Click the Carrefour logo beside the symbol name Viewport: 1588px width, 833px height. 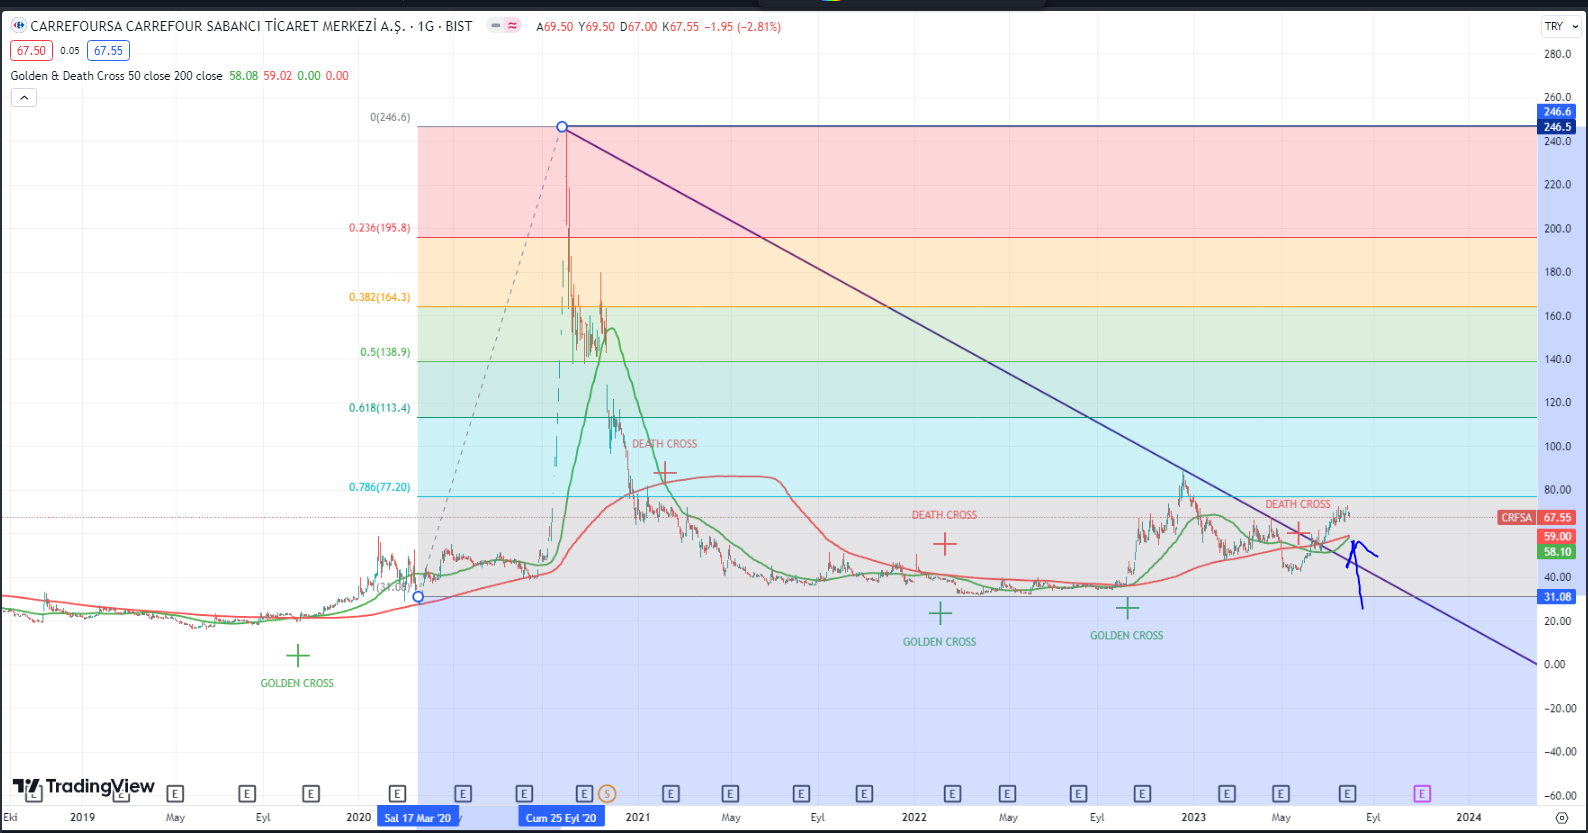[x=18, y=26]
